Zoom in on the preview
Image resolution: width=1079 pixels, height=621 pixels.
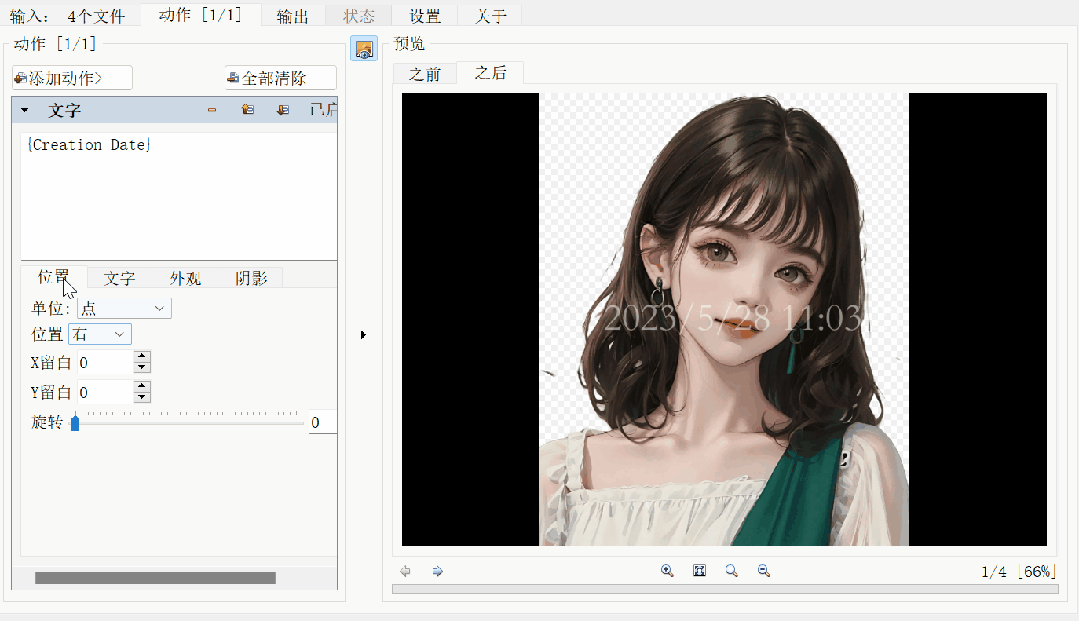pos(667,571)
